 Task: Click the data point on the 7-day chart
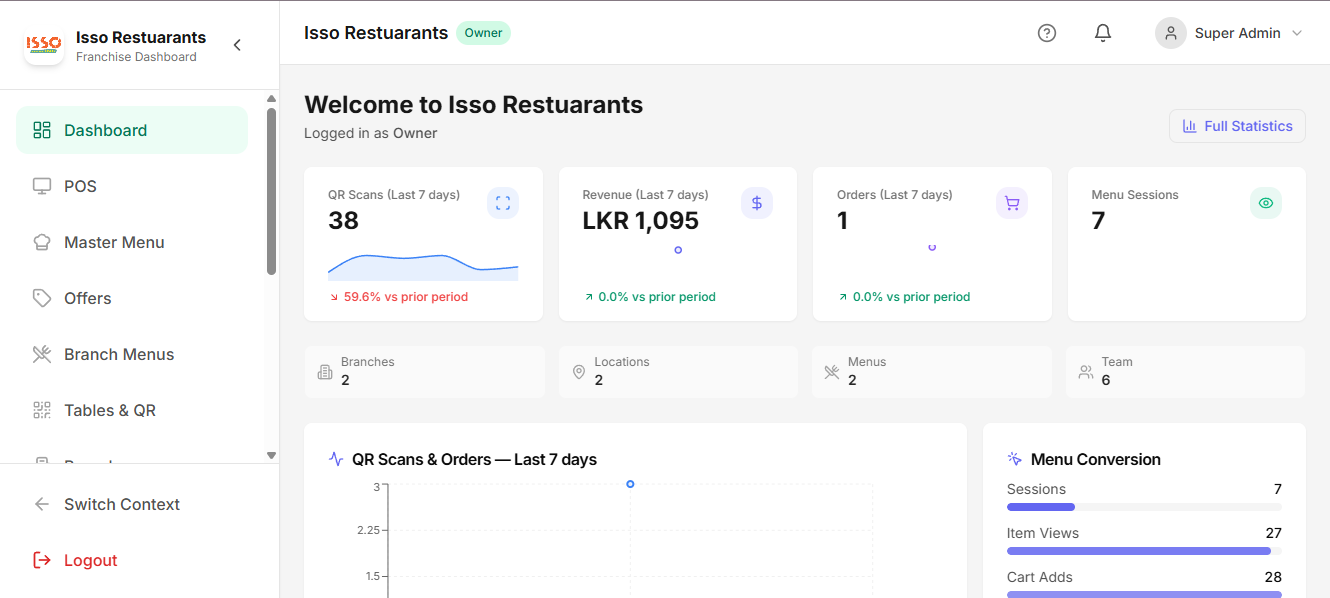630,484
